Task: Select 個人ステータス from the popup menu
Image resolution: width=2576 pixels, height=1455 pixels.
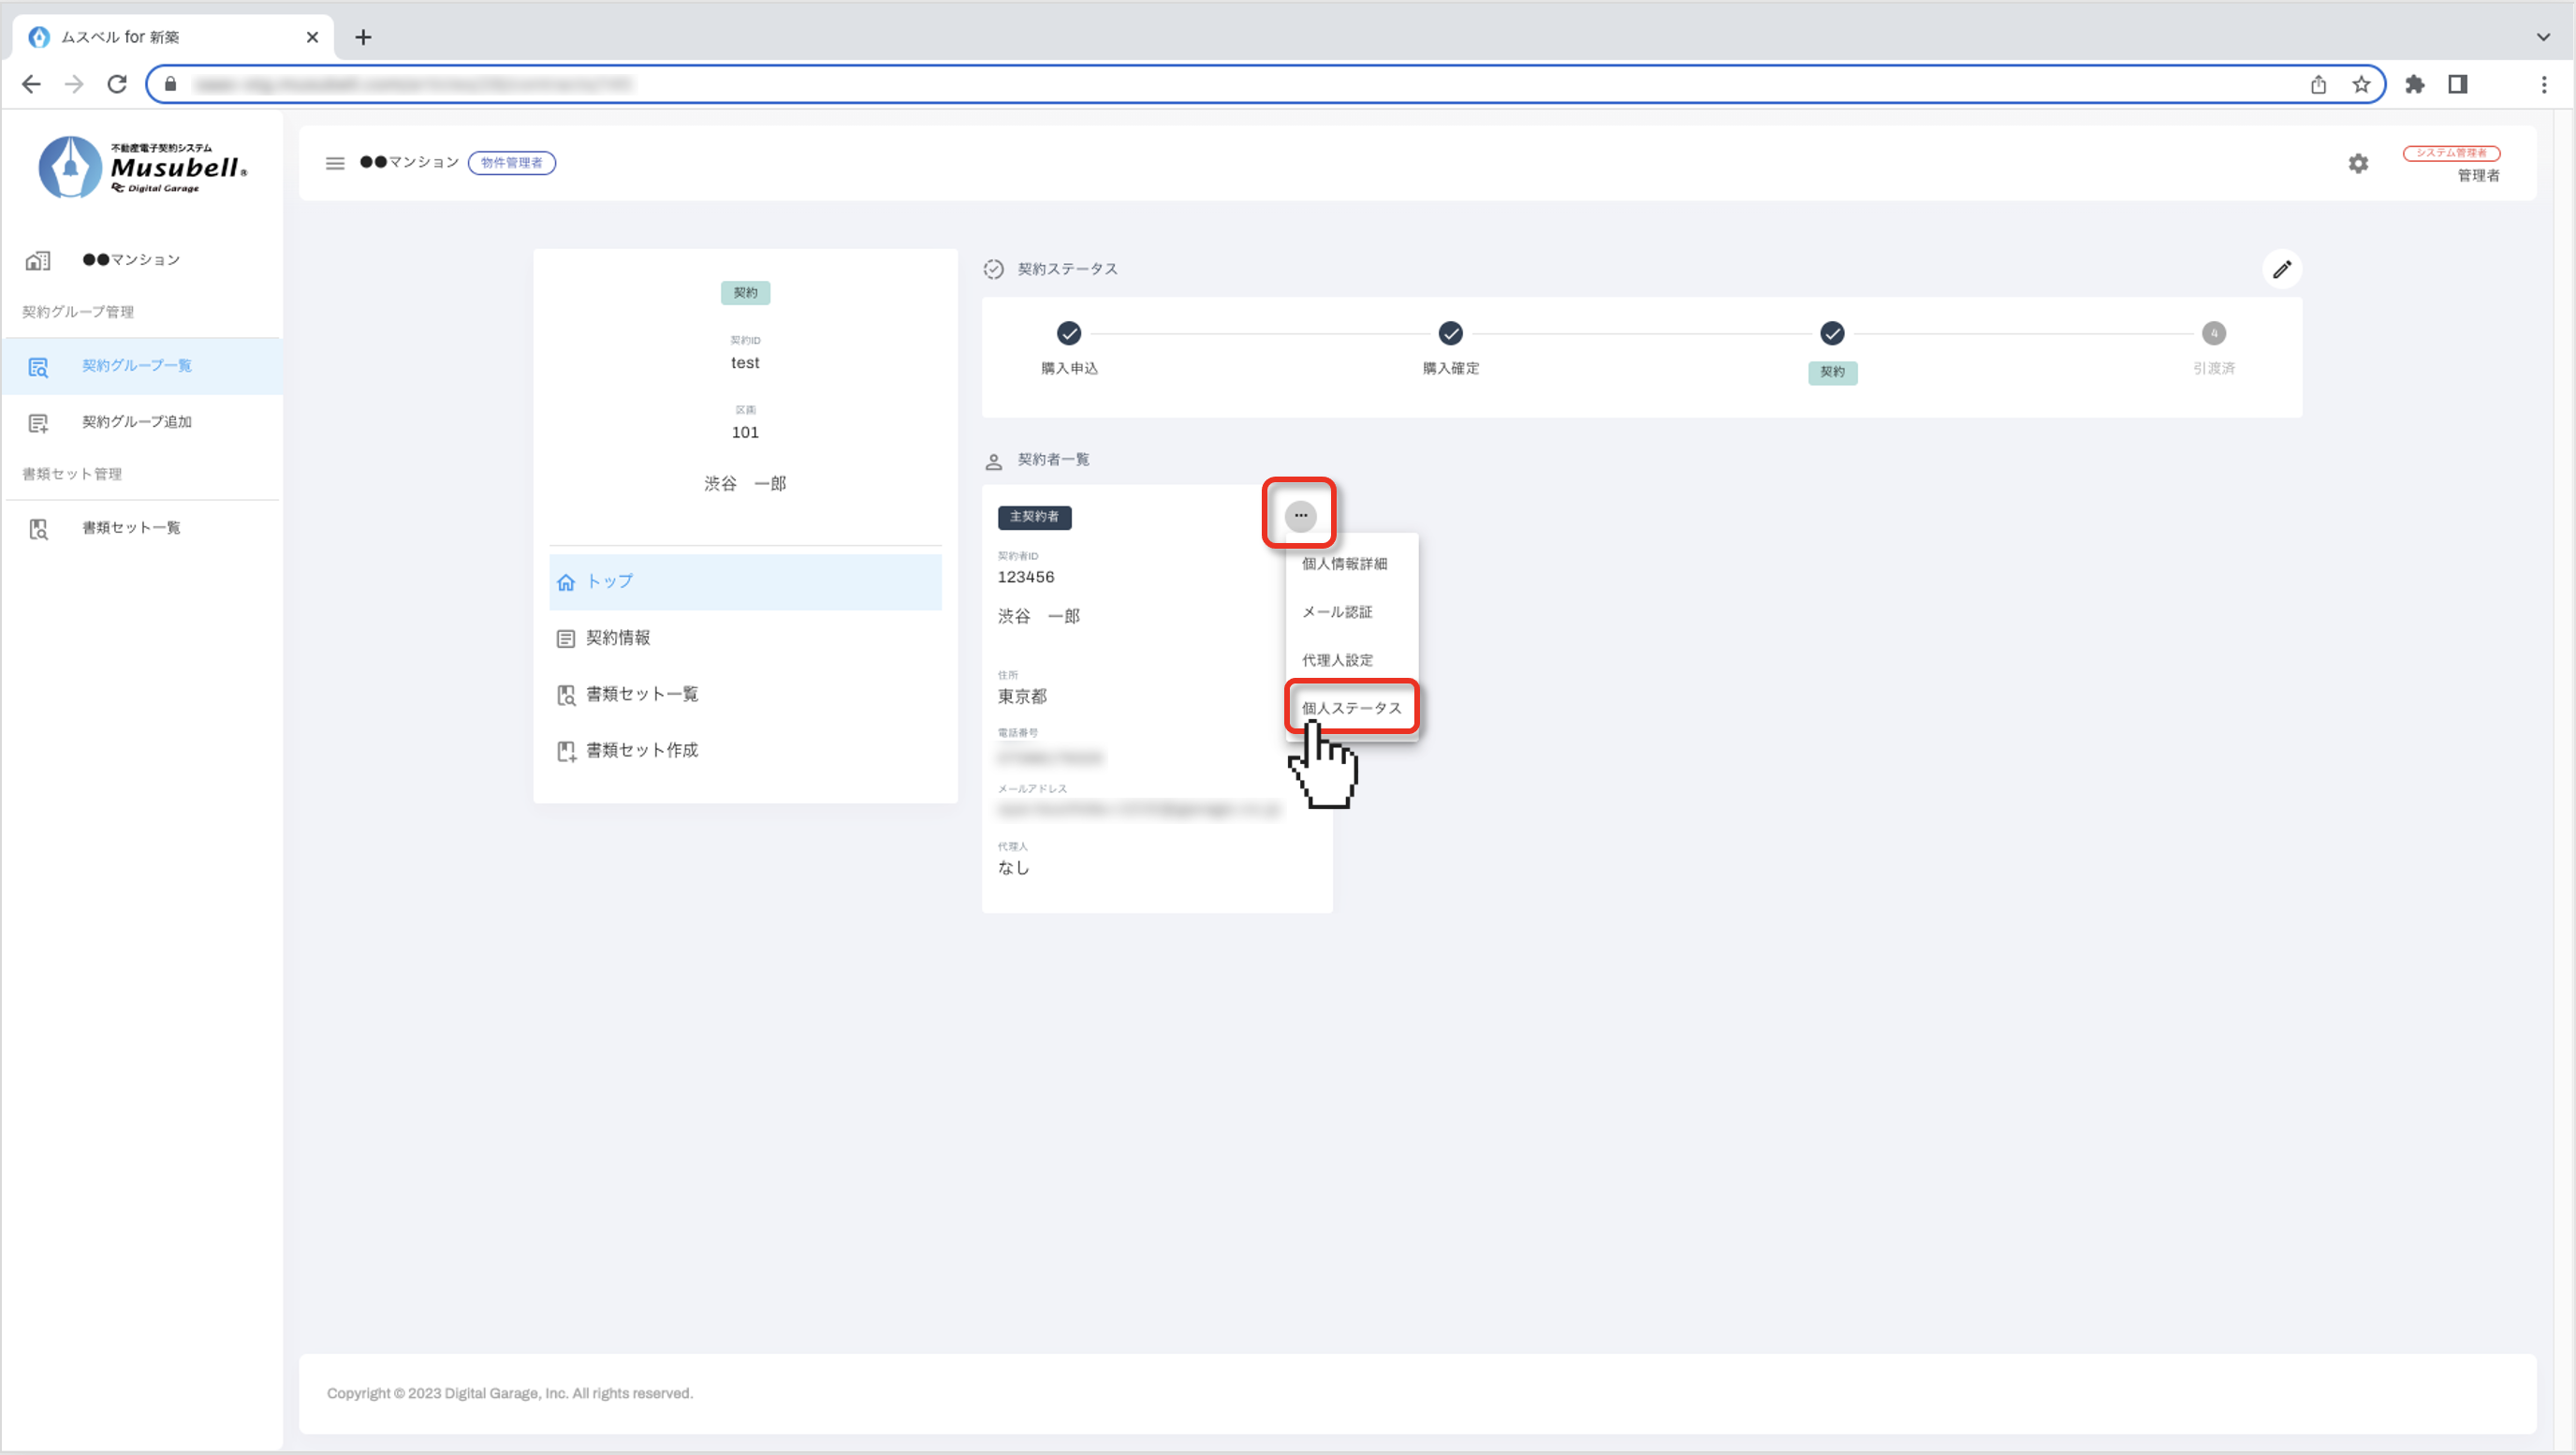Action: click(1351, 707)
